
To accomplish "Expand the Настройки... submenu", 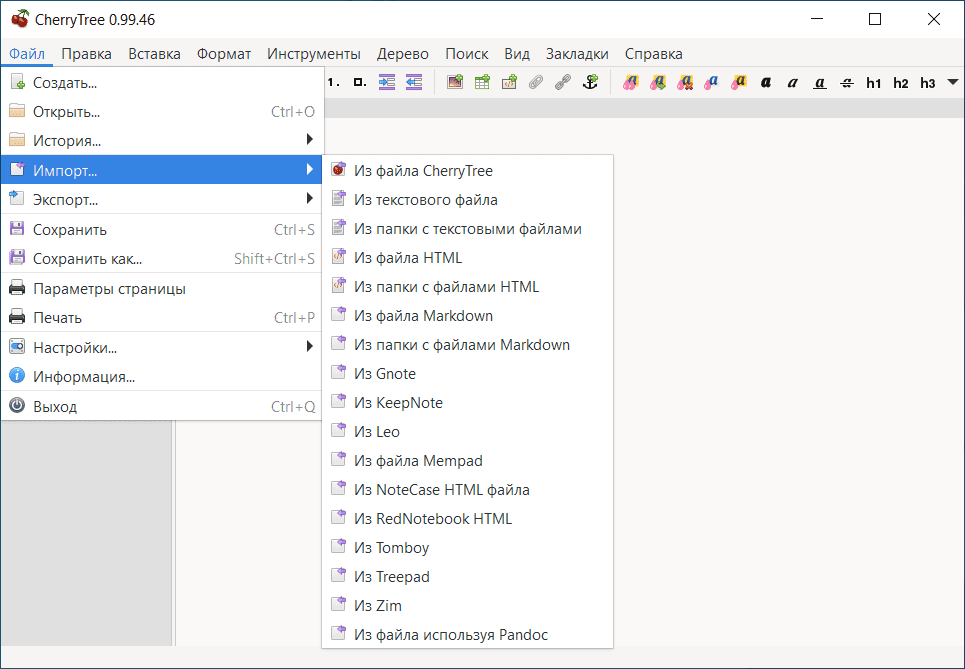I will coord(161,347).
